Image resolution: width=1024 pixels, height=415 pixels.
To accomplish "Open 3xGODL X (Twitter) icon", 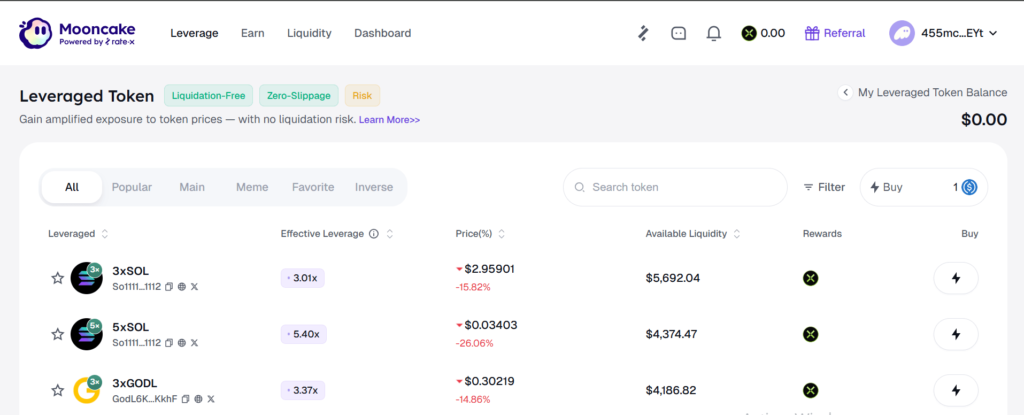I will point(210,399).
